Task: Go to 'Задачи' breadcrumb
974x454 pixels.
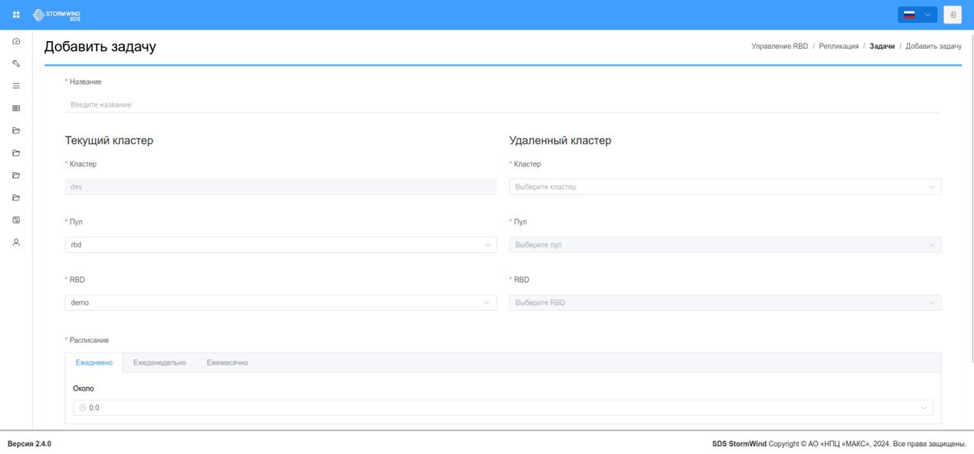Action: (x=882, y=47)
